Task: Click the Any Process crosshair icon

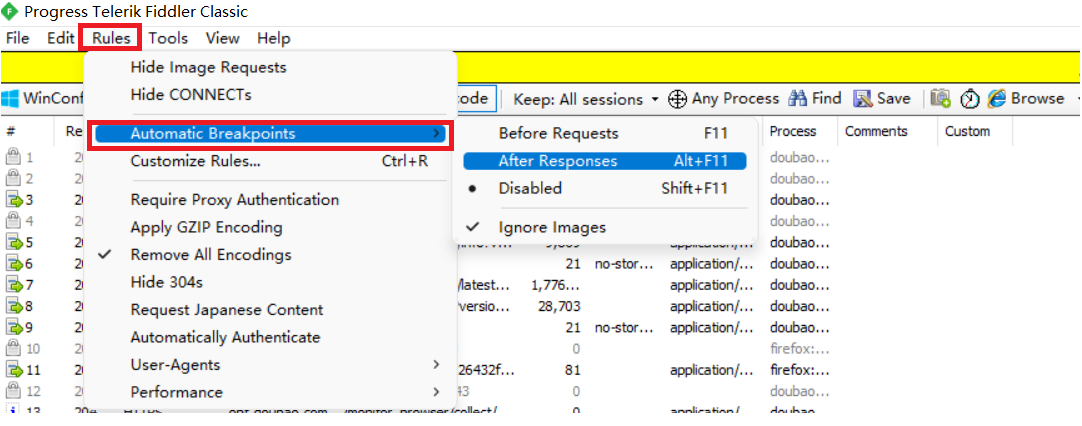Action: pyautogui.click(x=678, y=99)
